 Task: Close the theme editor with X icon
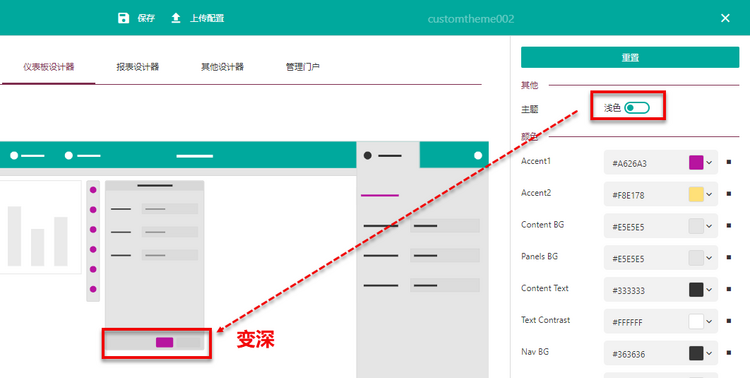tap(725, 18)
